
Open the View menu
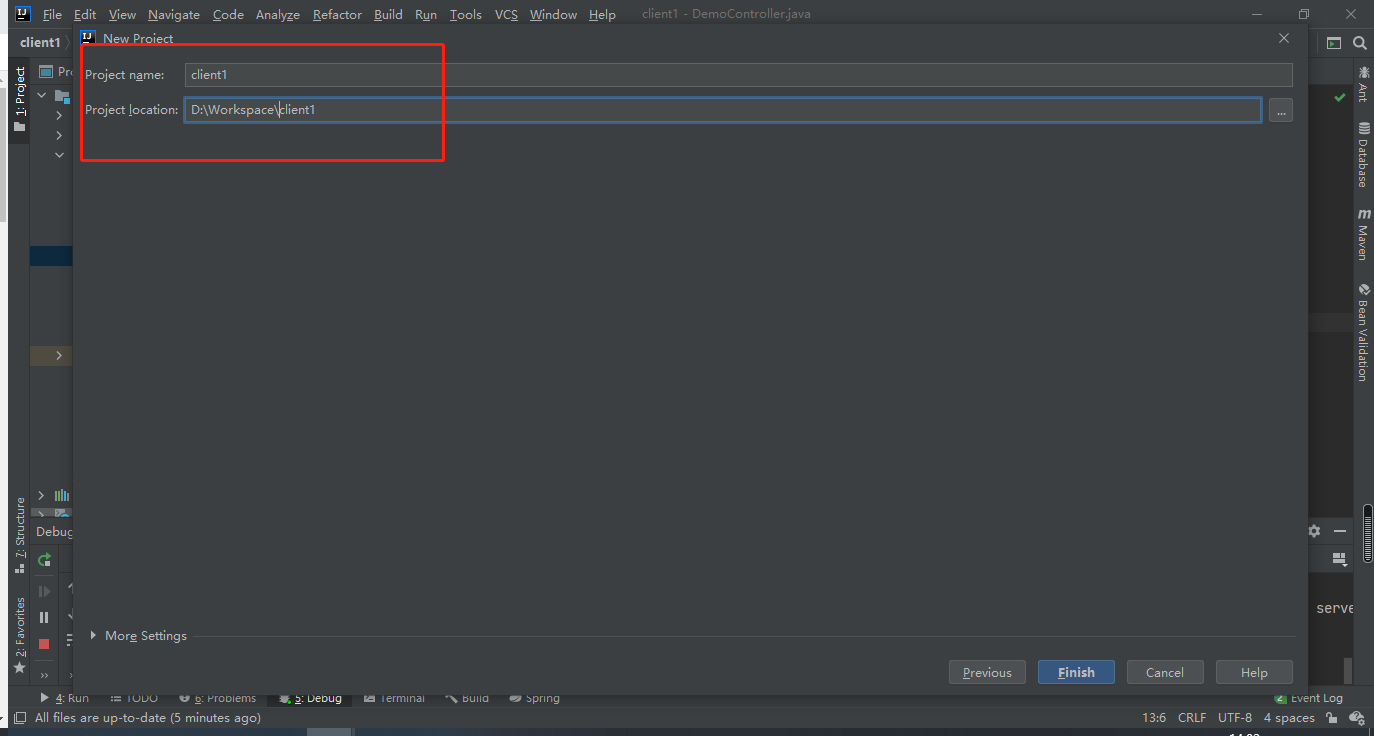[x=122, y=14]
